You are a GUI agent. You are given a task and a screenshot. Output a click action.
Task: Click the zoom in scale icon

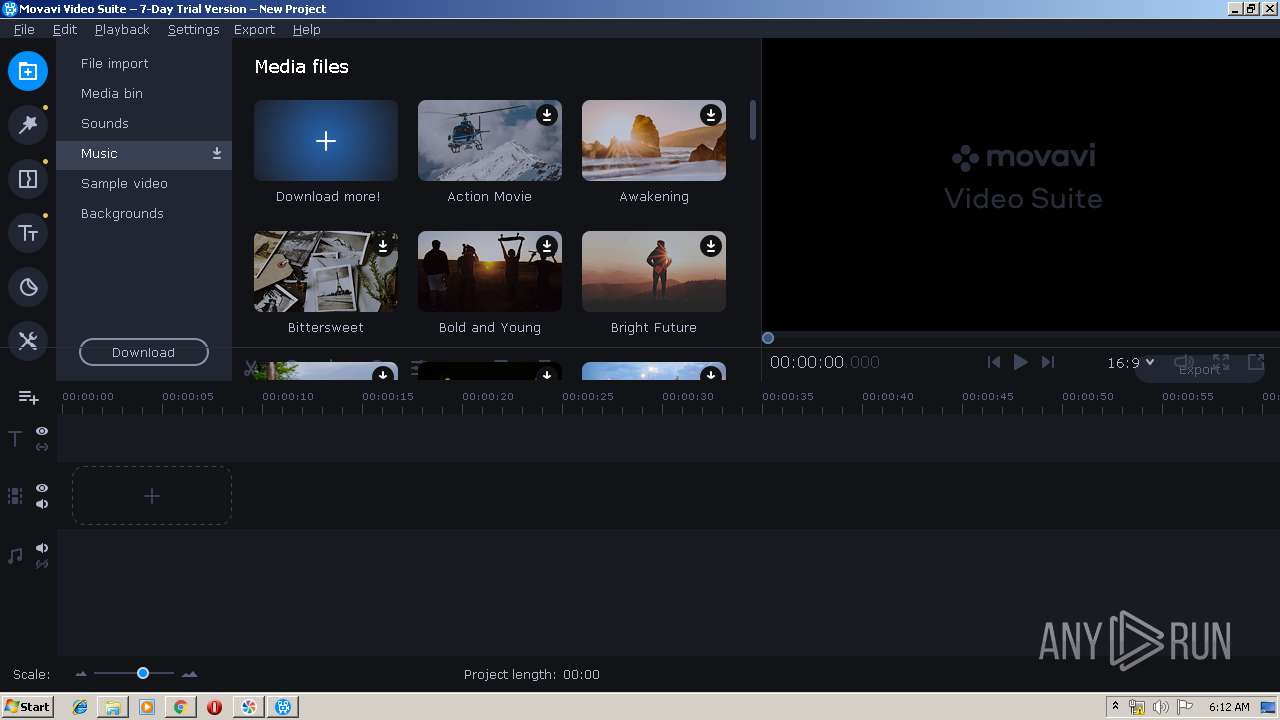190,674
